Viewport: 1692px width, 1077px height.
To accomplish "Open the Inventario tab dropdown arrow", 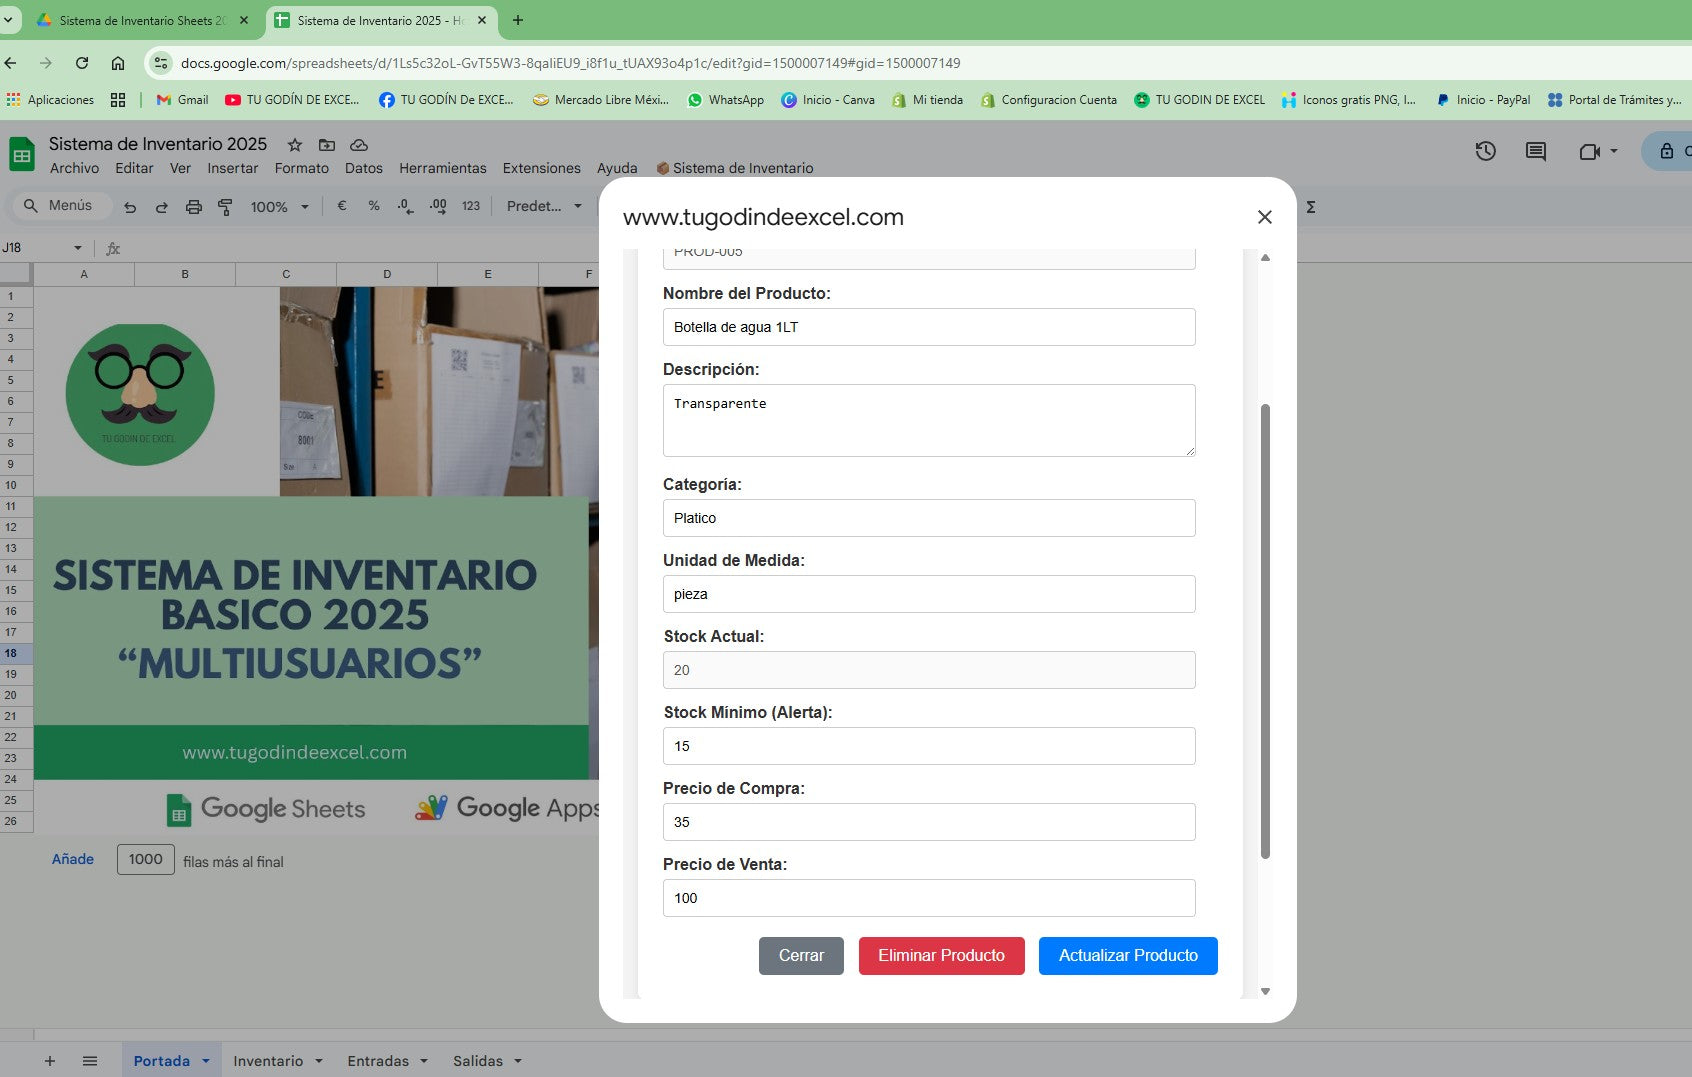I will click(319, 1061).
